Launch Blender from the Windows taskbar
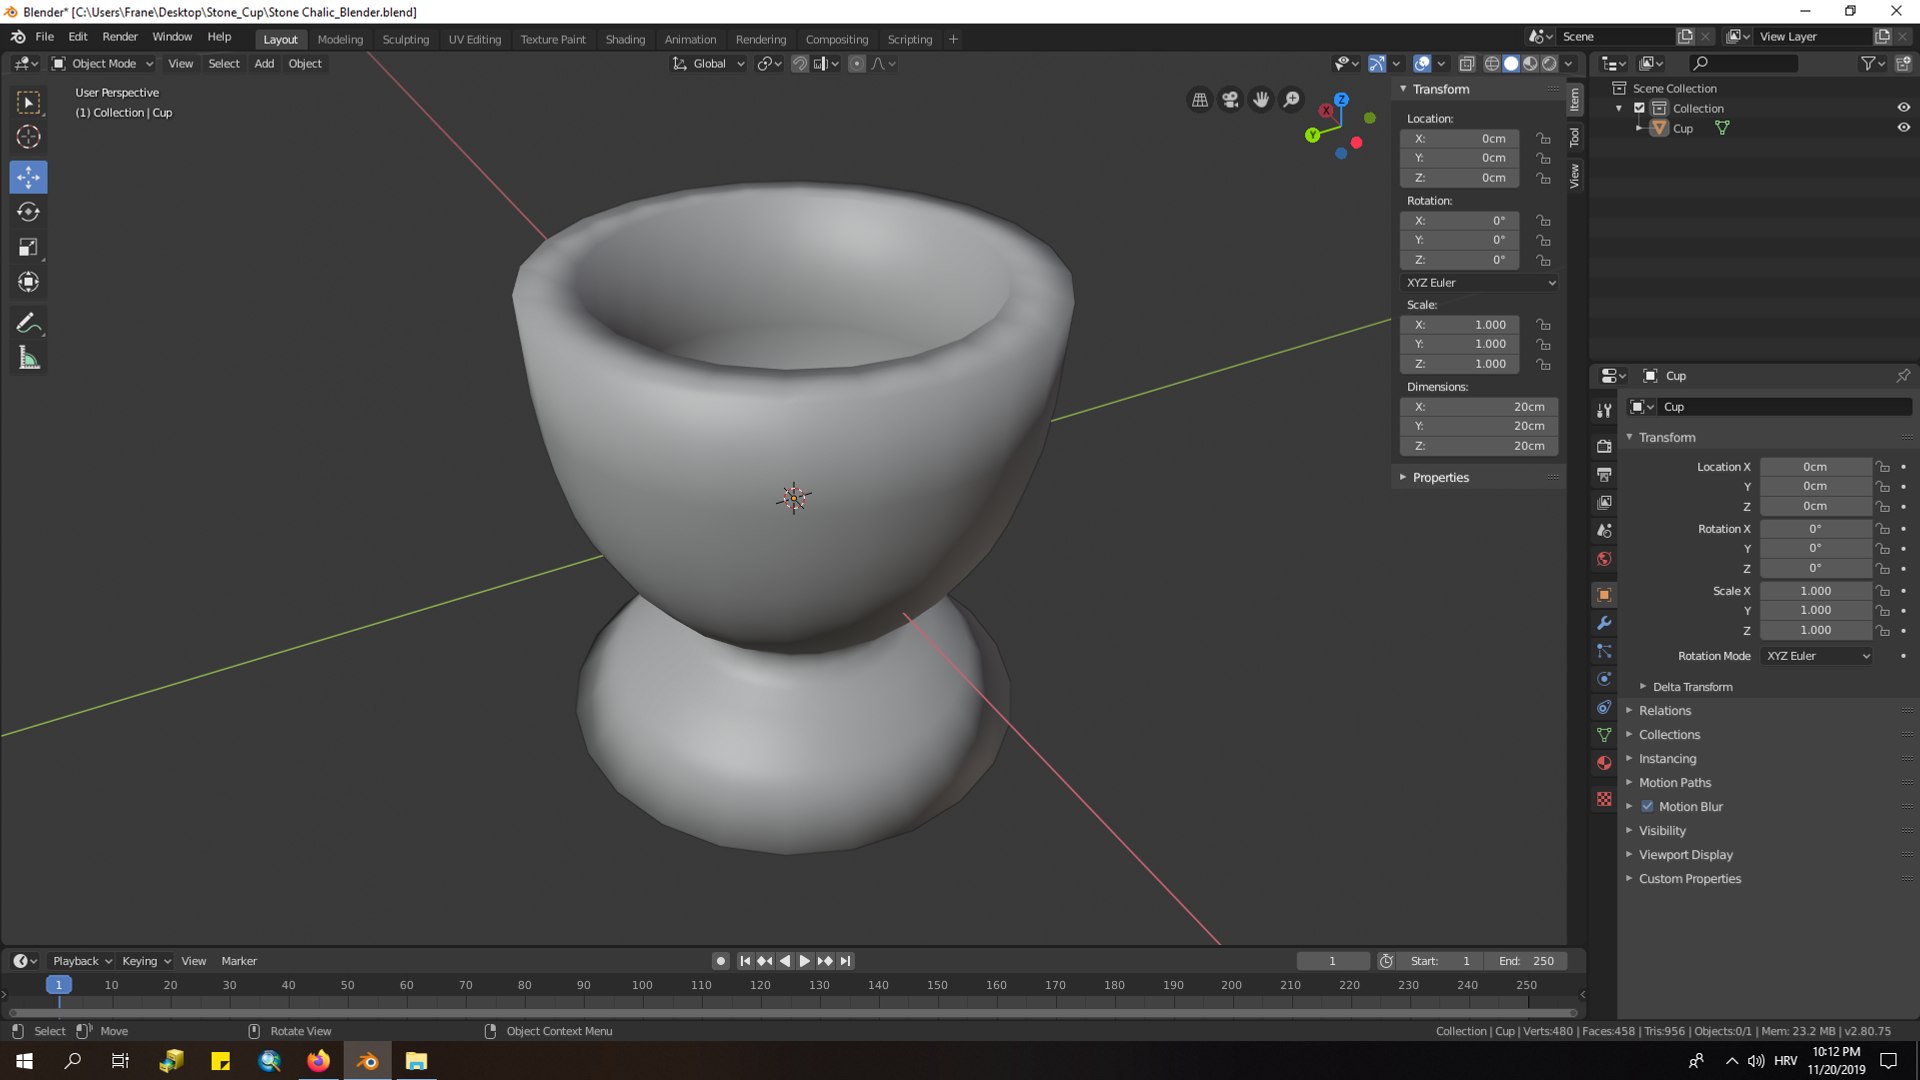 click(x=368, y=1061)
